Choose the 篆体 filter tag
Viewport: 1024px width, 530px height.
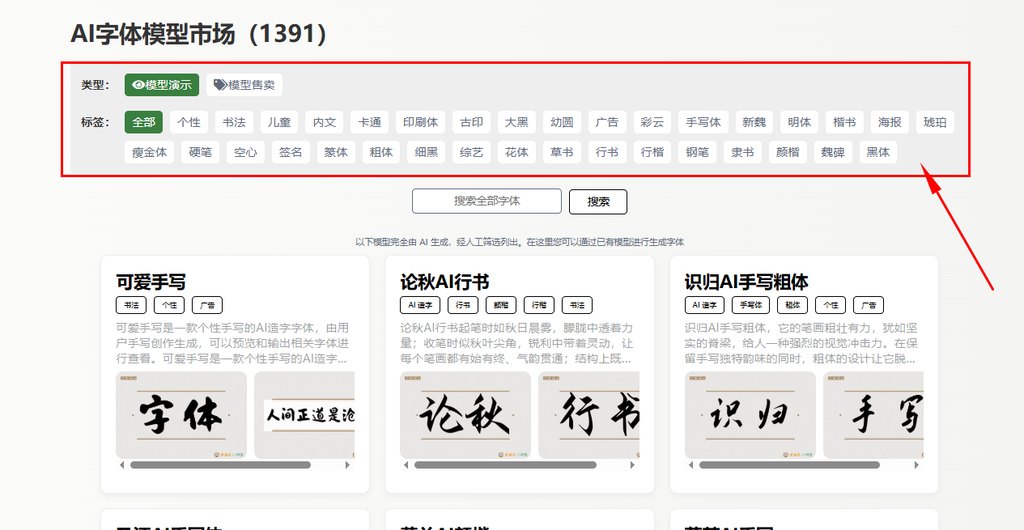[x=336, y=152]
